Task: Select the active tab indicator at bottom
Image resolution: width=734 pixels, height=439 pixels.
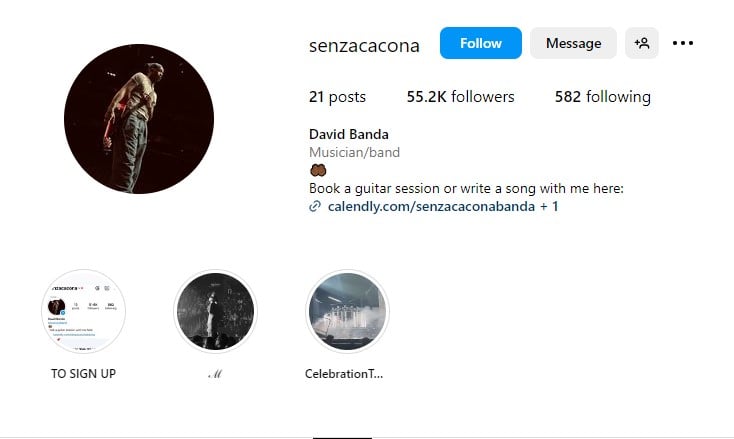Action: coord(342,437)
